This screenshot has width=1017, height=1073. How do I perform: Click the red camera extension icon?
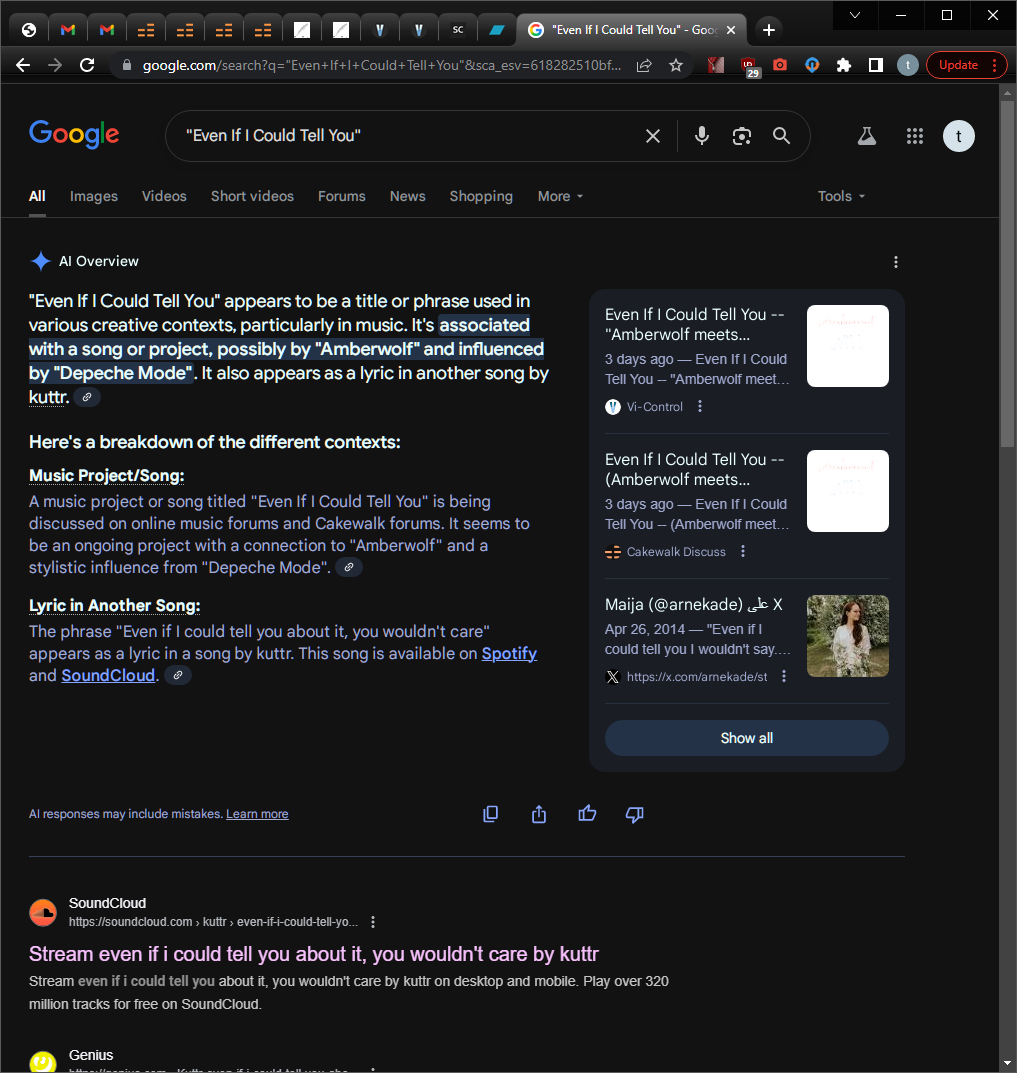coord(780,65)
